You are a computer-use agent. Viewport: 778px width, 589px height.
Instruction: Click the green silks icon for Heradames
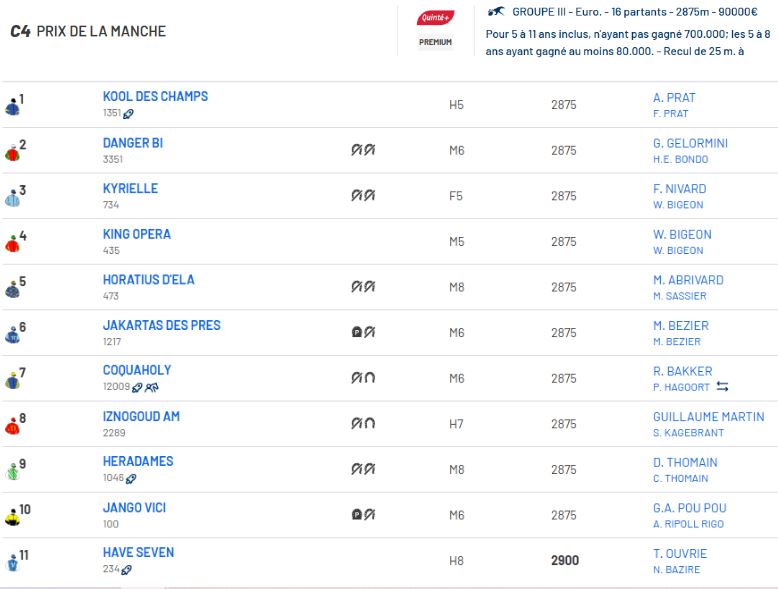coord(12,471)
